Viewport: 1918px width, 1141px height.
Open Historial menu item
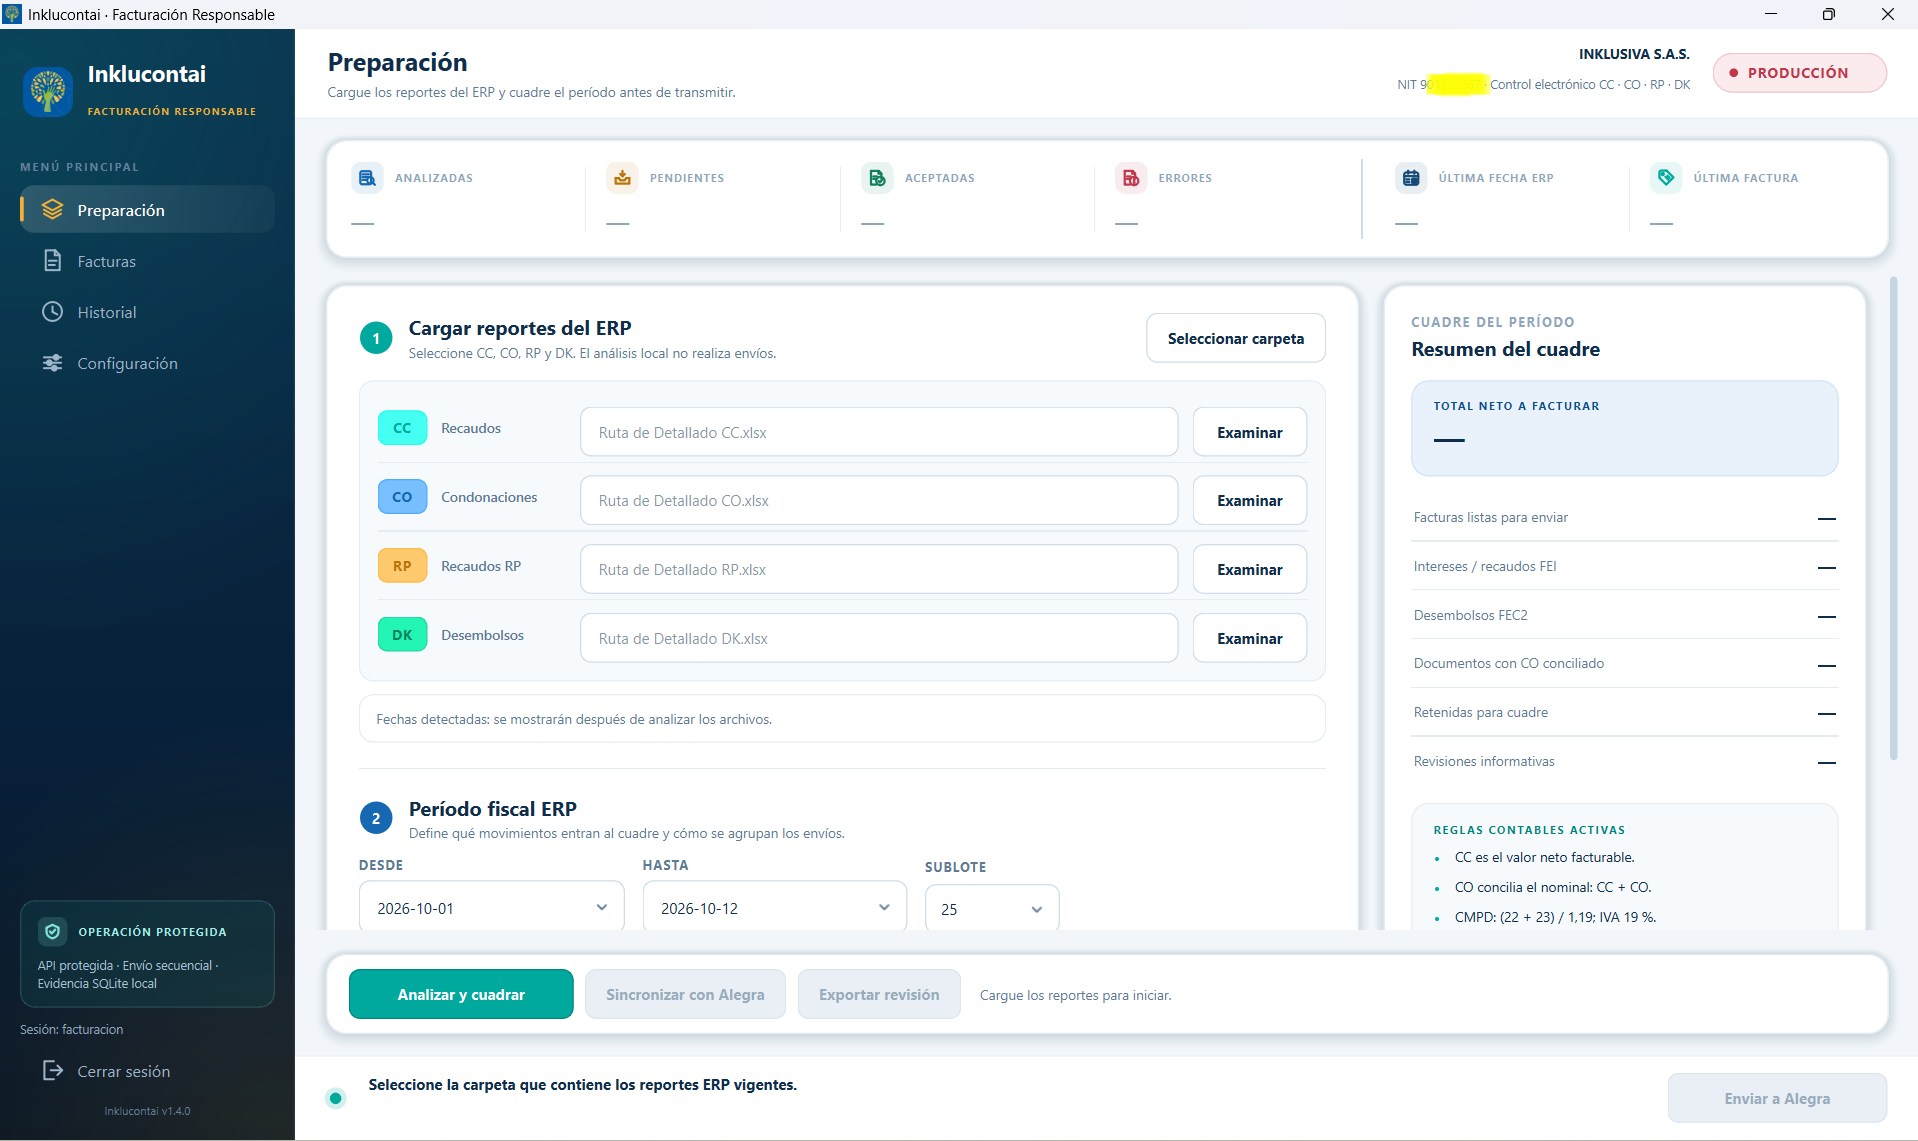(147, 312)
